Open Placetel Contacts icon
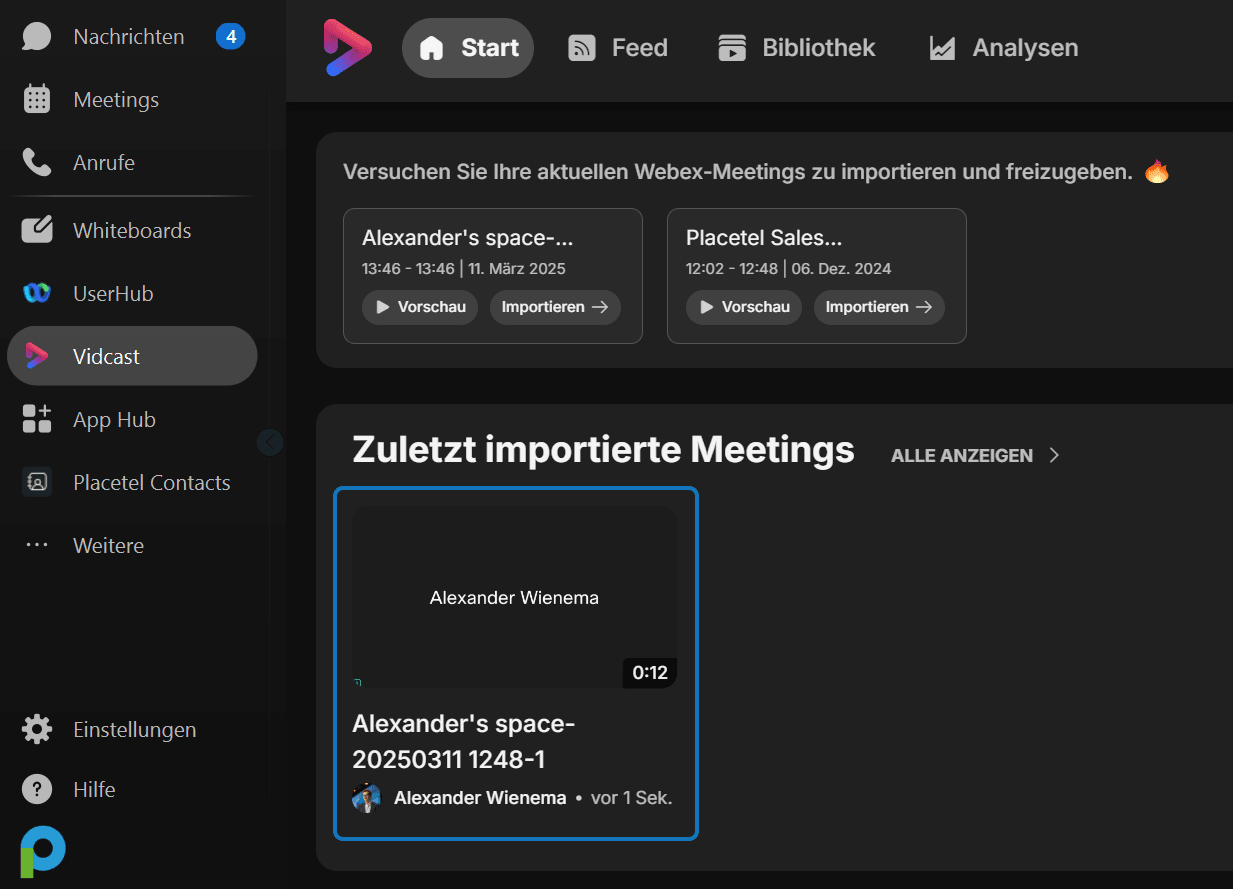Viewport: 1233px width, 889px height. pos(37,482)
